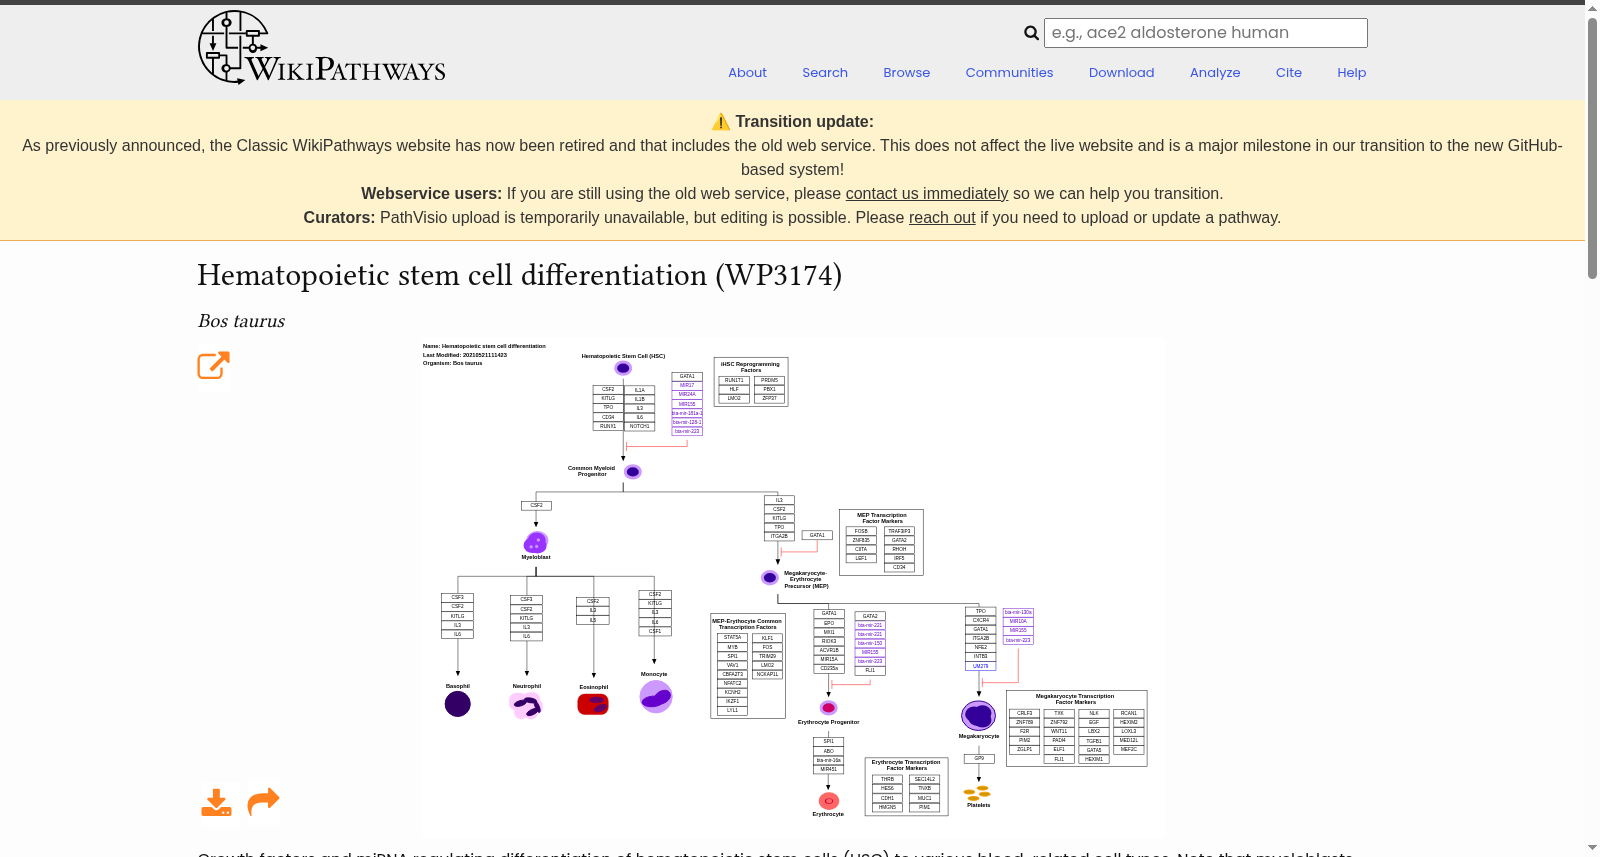
Task: Click the Hematopoietic Stem Cell icon in diagram
Action: (x=623, y=368)
